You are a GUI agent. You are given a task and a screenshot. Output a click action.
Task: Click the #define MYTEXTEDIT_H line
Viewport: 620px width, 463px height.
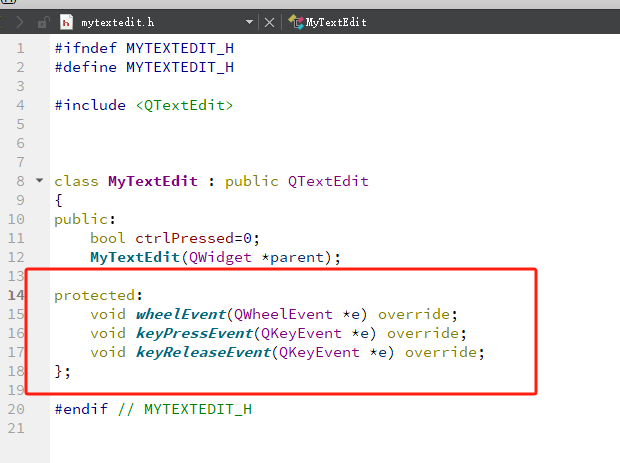pyautogui.click(x=144, y=67)
